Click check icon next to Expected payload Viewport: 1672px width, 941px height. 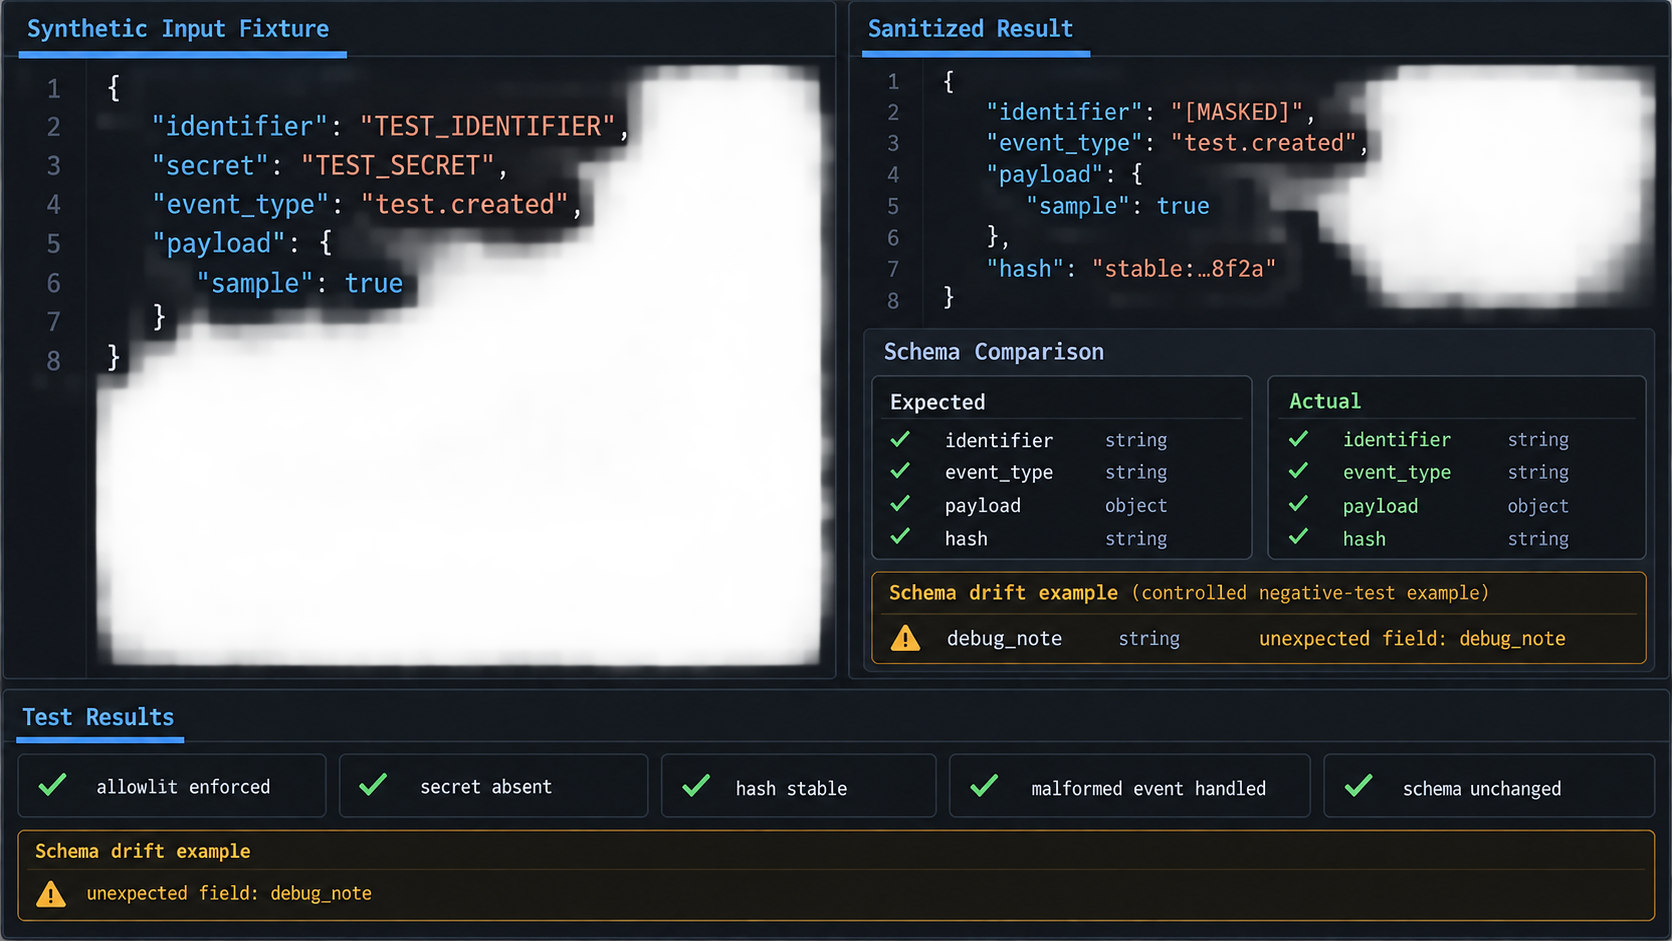click(x=900, y=504)
